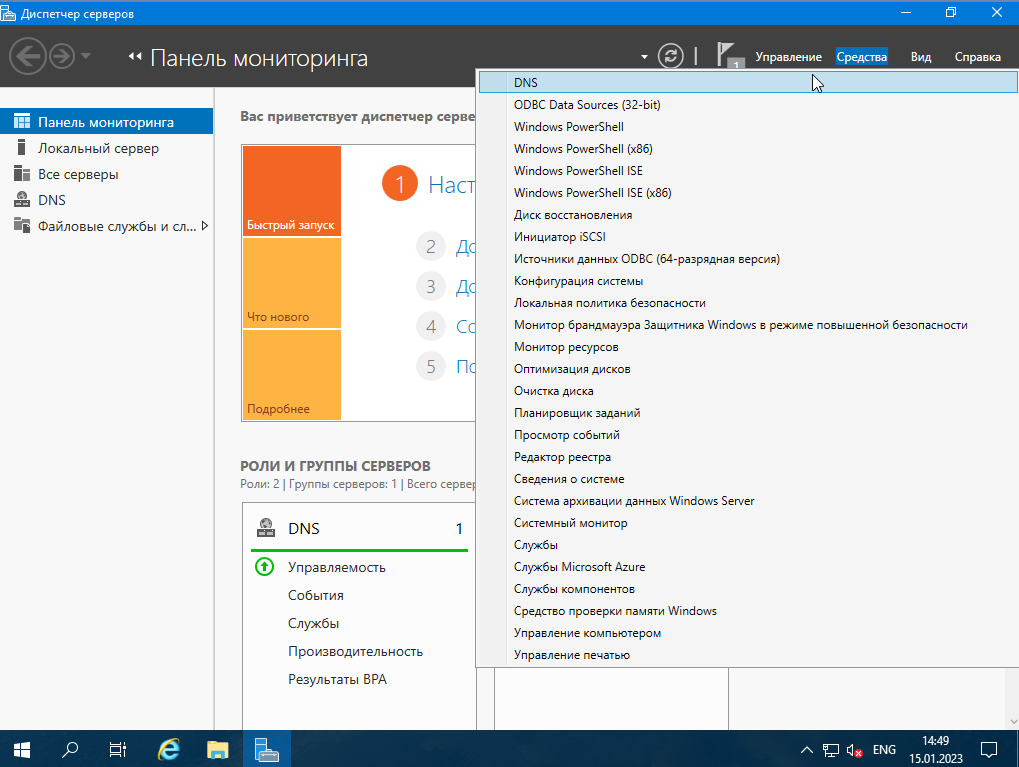Open Управляемость in the DNS tile
This screenshot has width=1019, height=767.
click(337, 567)
